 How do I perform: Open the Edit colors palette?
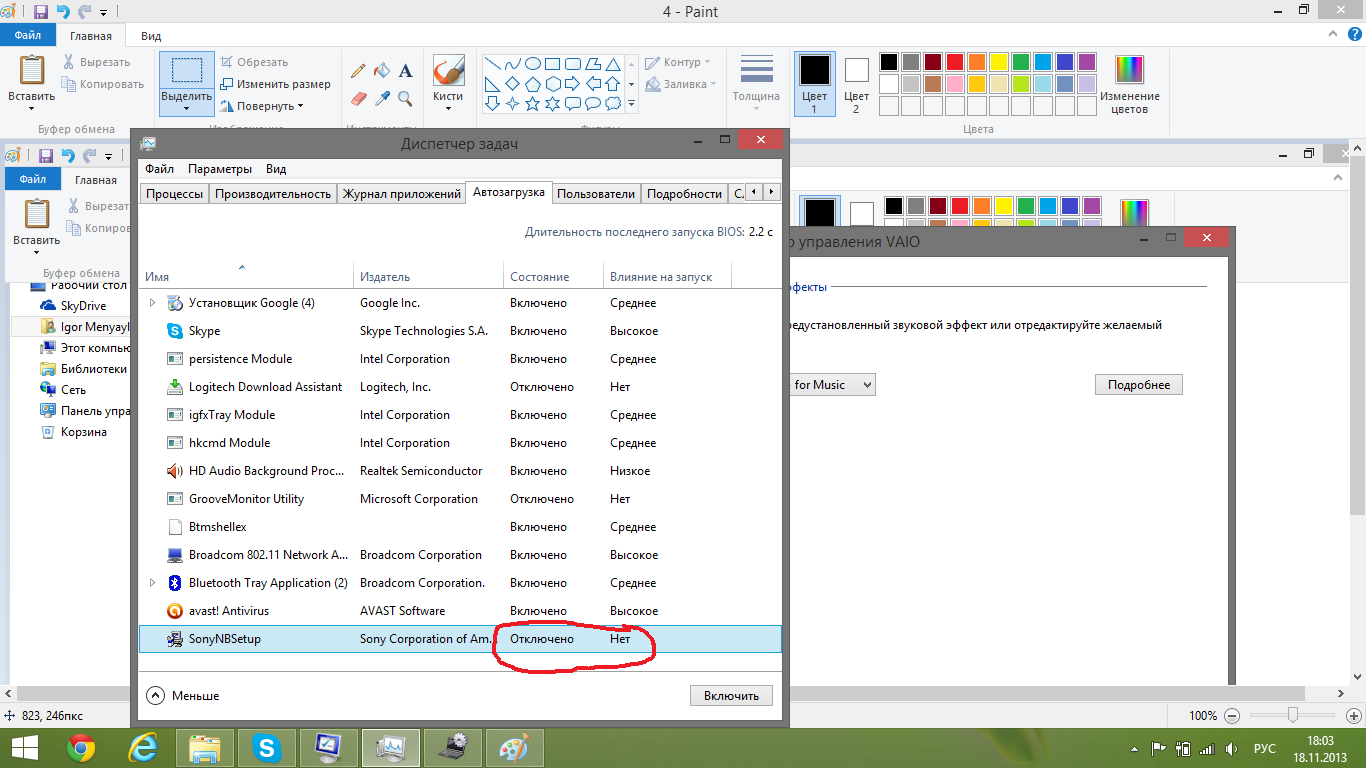[1130, 84]
